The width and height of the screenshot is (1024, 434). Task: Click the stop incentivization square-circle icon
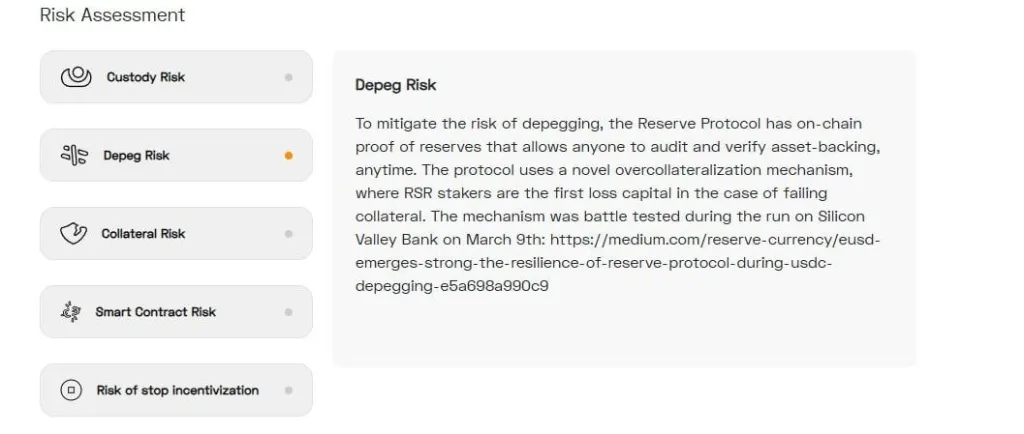pos(71,390)
